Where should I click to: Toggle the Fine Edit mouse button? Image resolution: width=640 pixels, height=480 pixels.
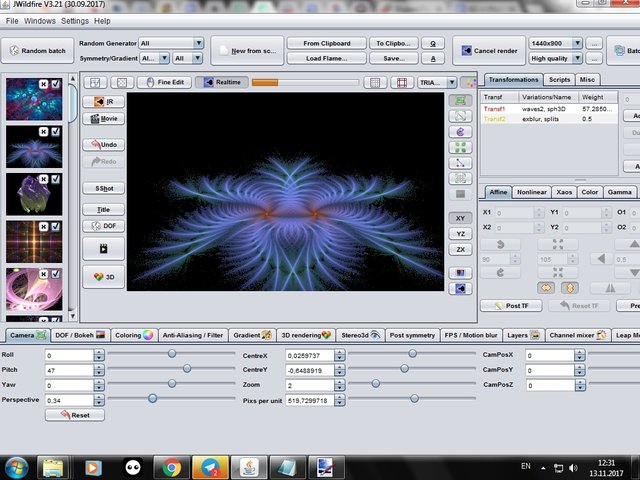click(165, 82)
